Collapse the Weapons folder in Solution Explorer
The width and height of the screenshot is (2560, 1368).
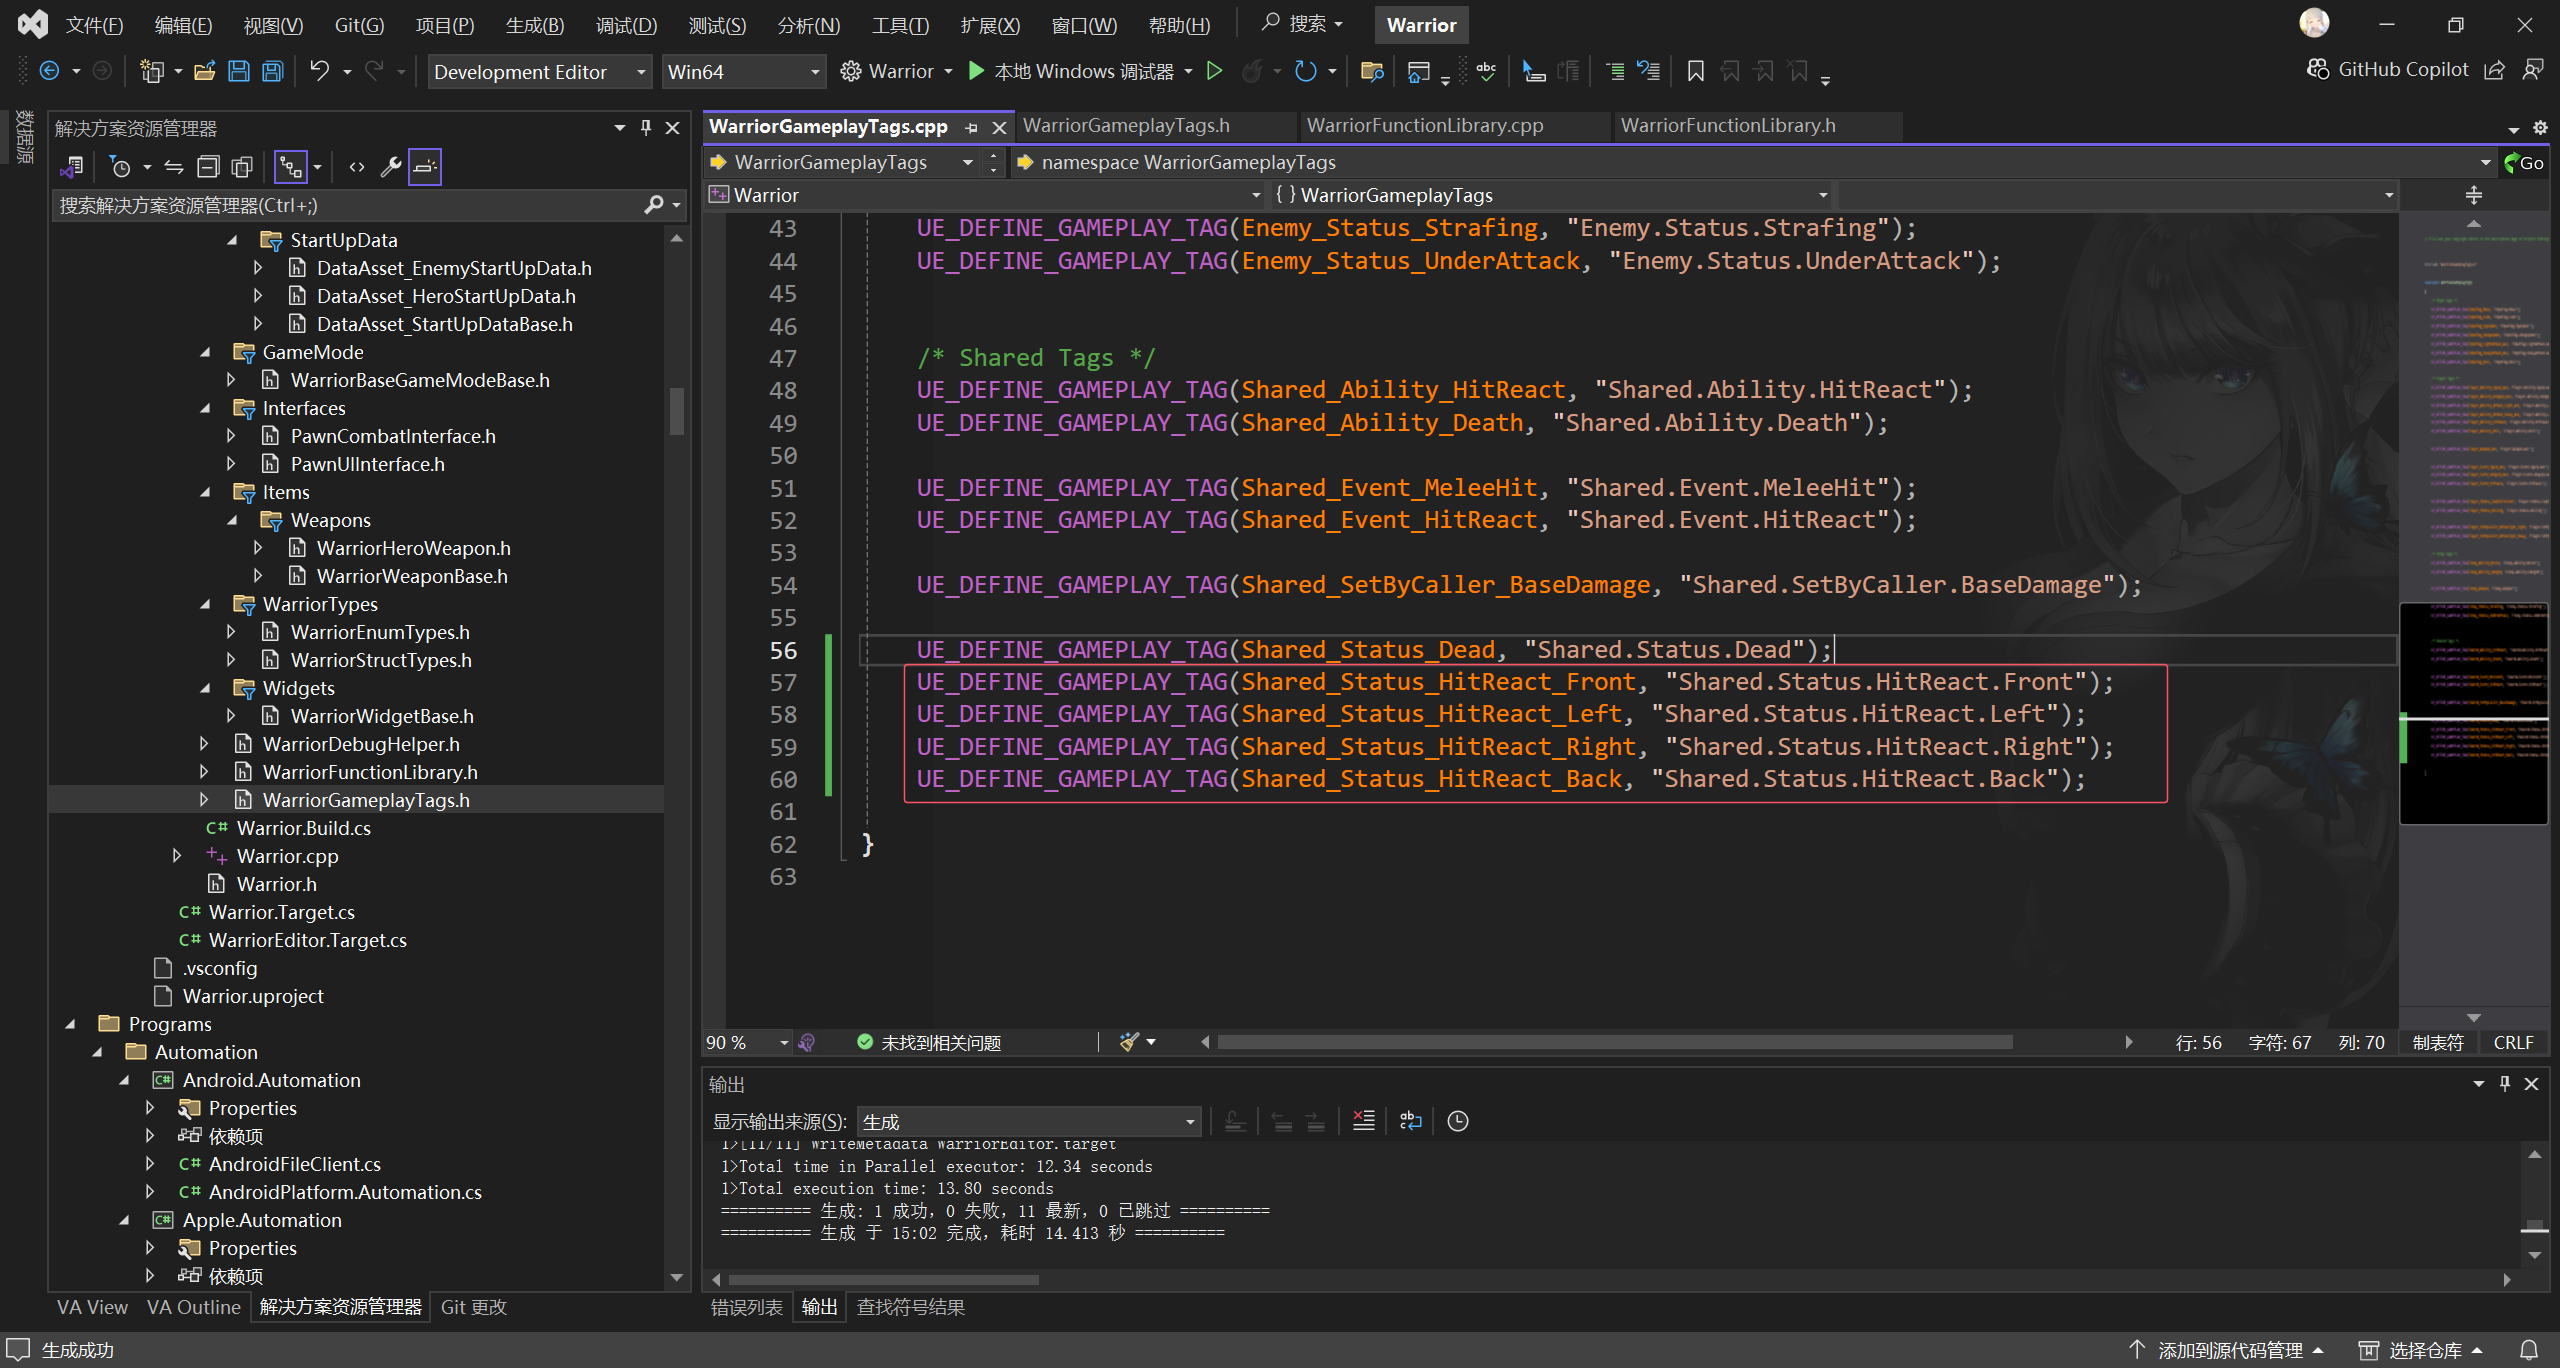(233, 520)
